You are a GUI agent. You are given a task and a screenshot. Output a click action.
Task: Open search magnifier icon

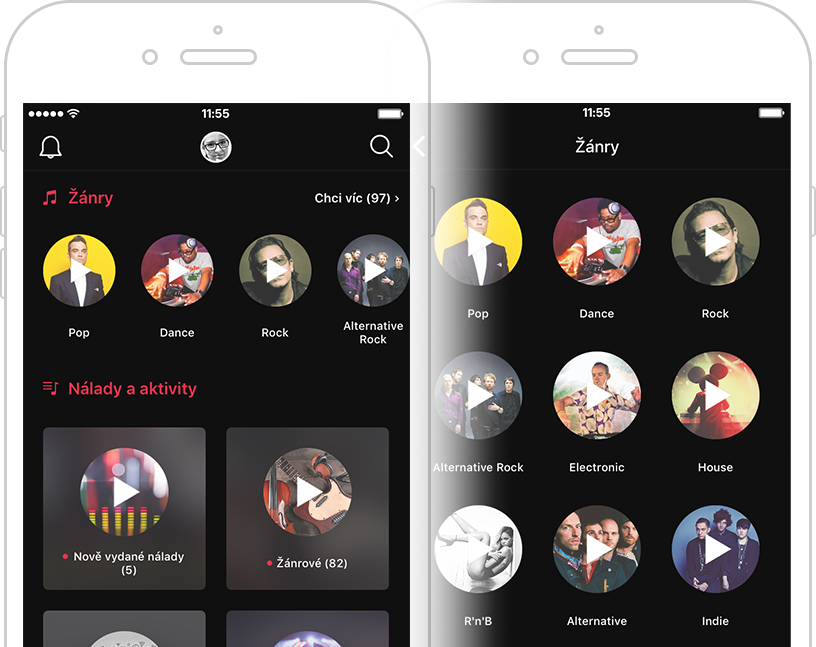(x=381, y=146)
